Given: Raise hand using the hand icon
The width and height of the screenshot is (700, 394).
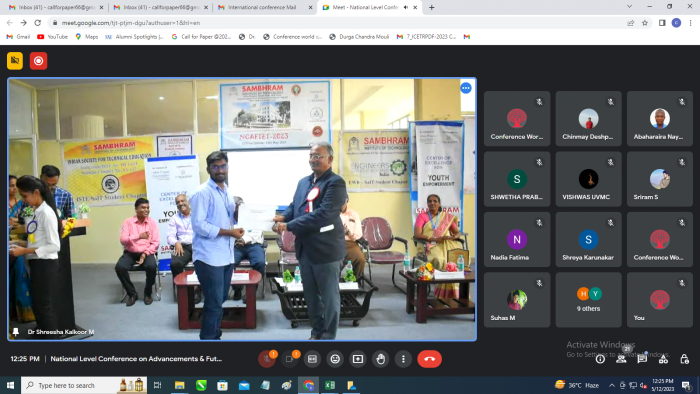Looking at the screenshot, I should [x=380, y=359].
